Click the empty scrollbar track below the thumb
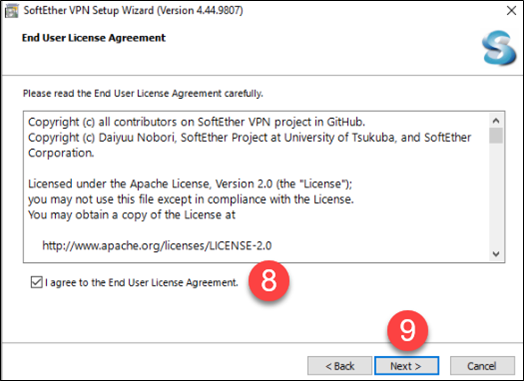The image size is (524, 381). point(496,196)
